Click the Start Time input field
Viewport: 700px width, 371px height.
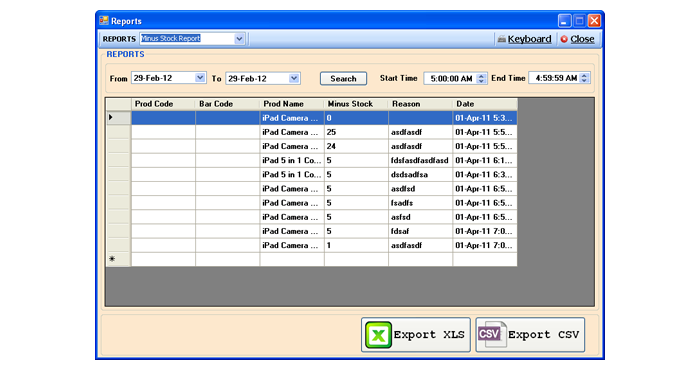pos(451,79)
